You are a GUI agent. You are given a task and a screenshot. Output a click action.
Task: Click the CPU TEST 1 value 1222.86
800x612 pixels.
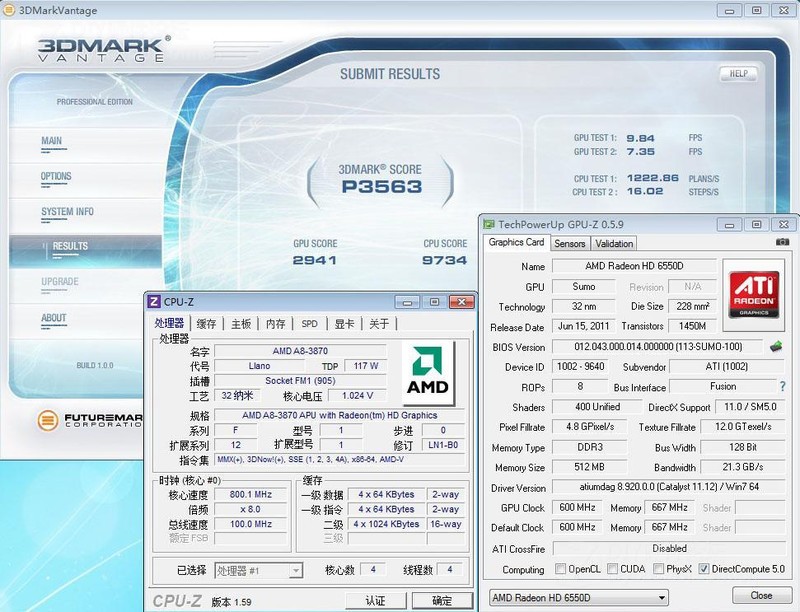click(x=653, y=178)
